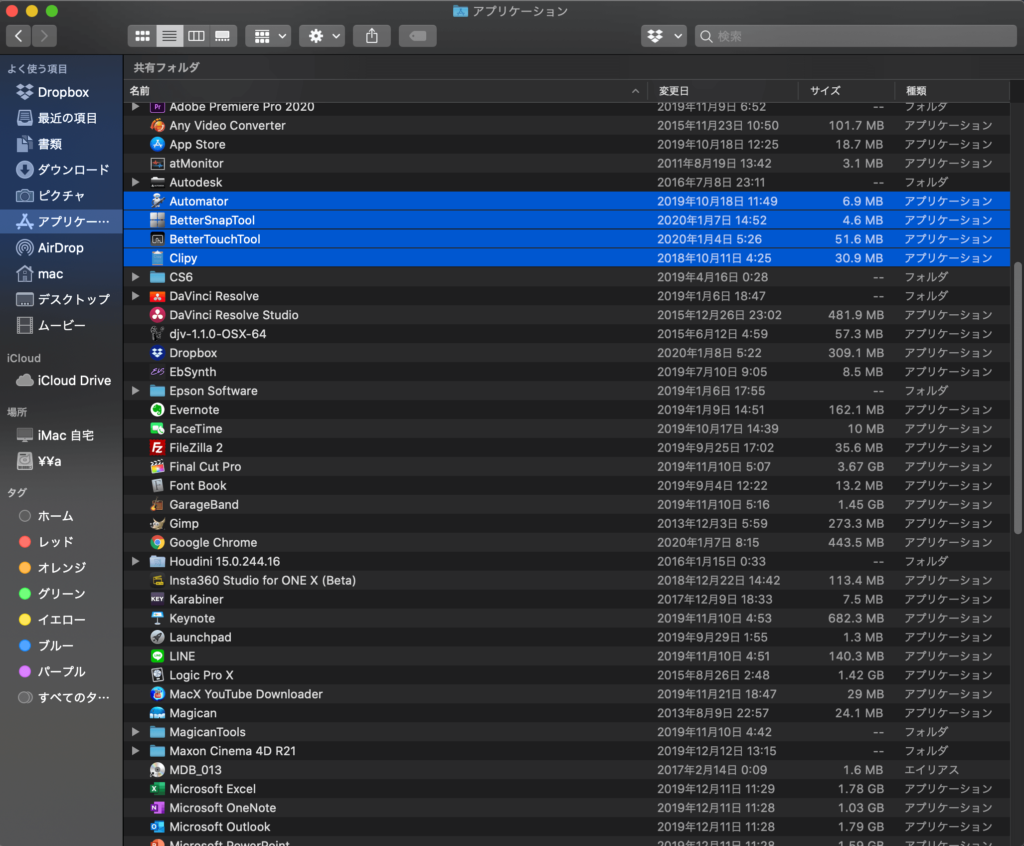Sort by the 名前 column header
Image resolution: width=1024 pixels, height=846 pixels.
click(385, 91)
